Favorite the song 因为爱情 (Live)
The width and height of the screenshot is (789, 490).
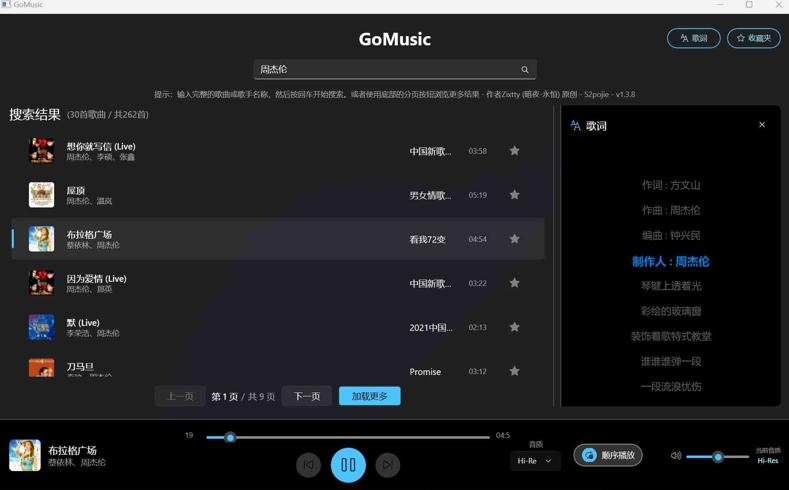click(x=514, y=283)
